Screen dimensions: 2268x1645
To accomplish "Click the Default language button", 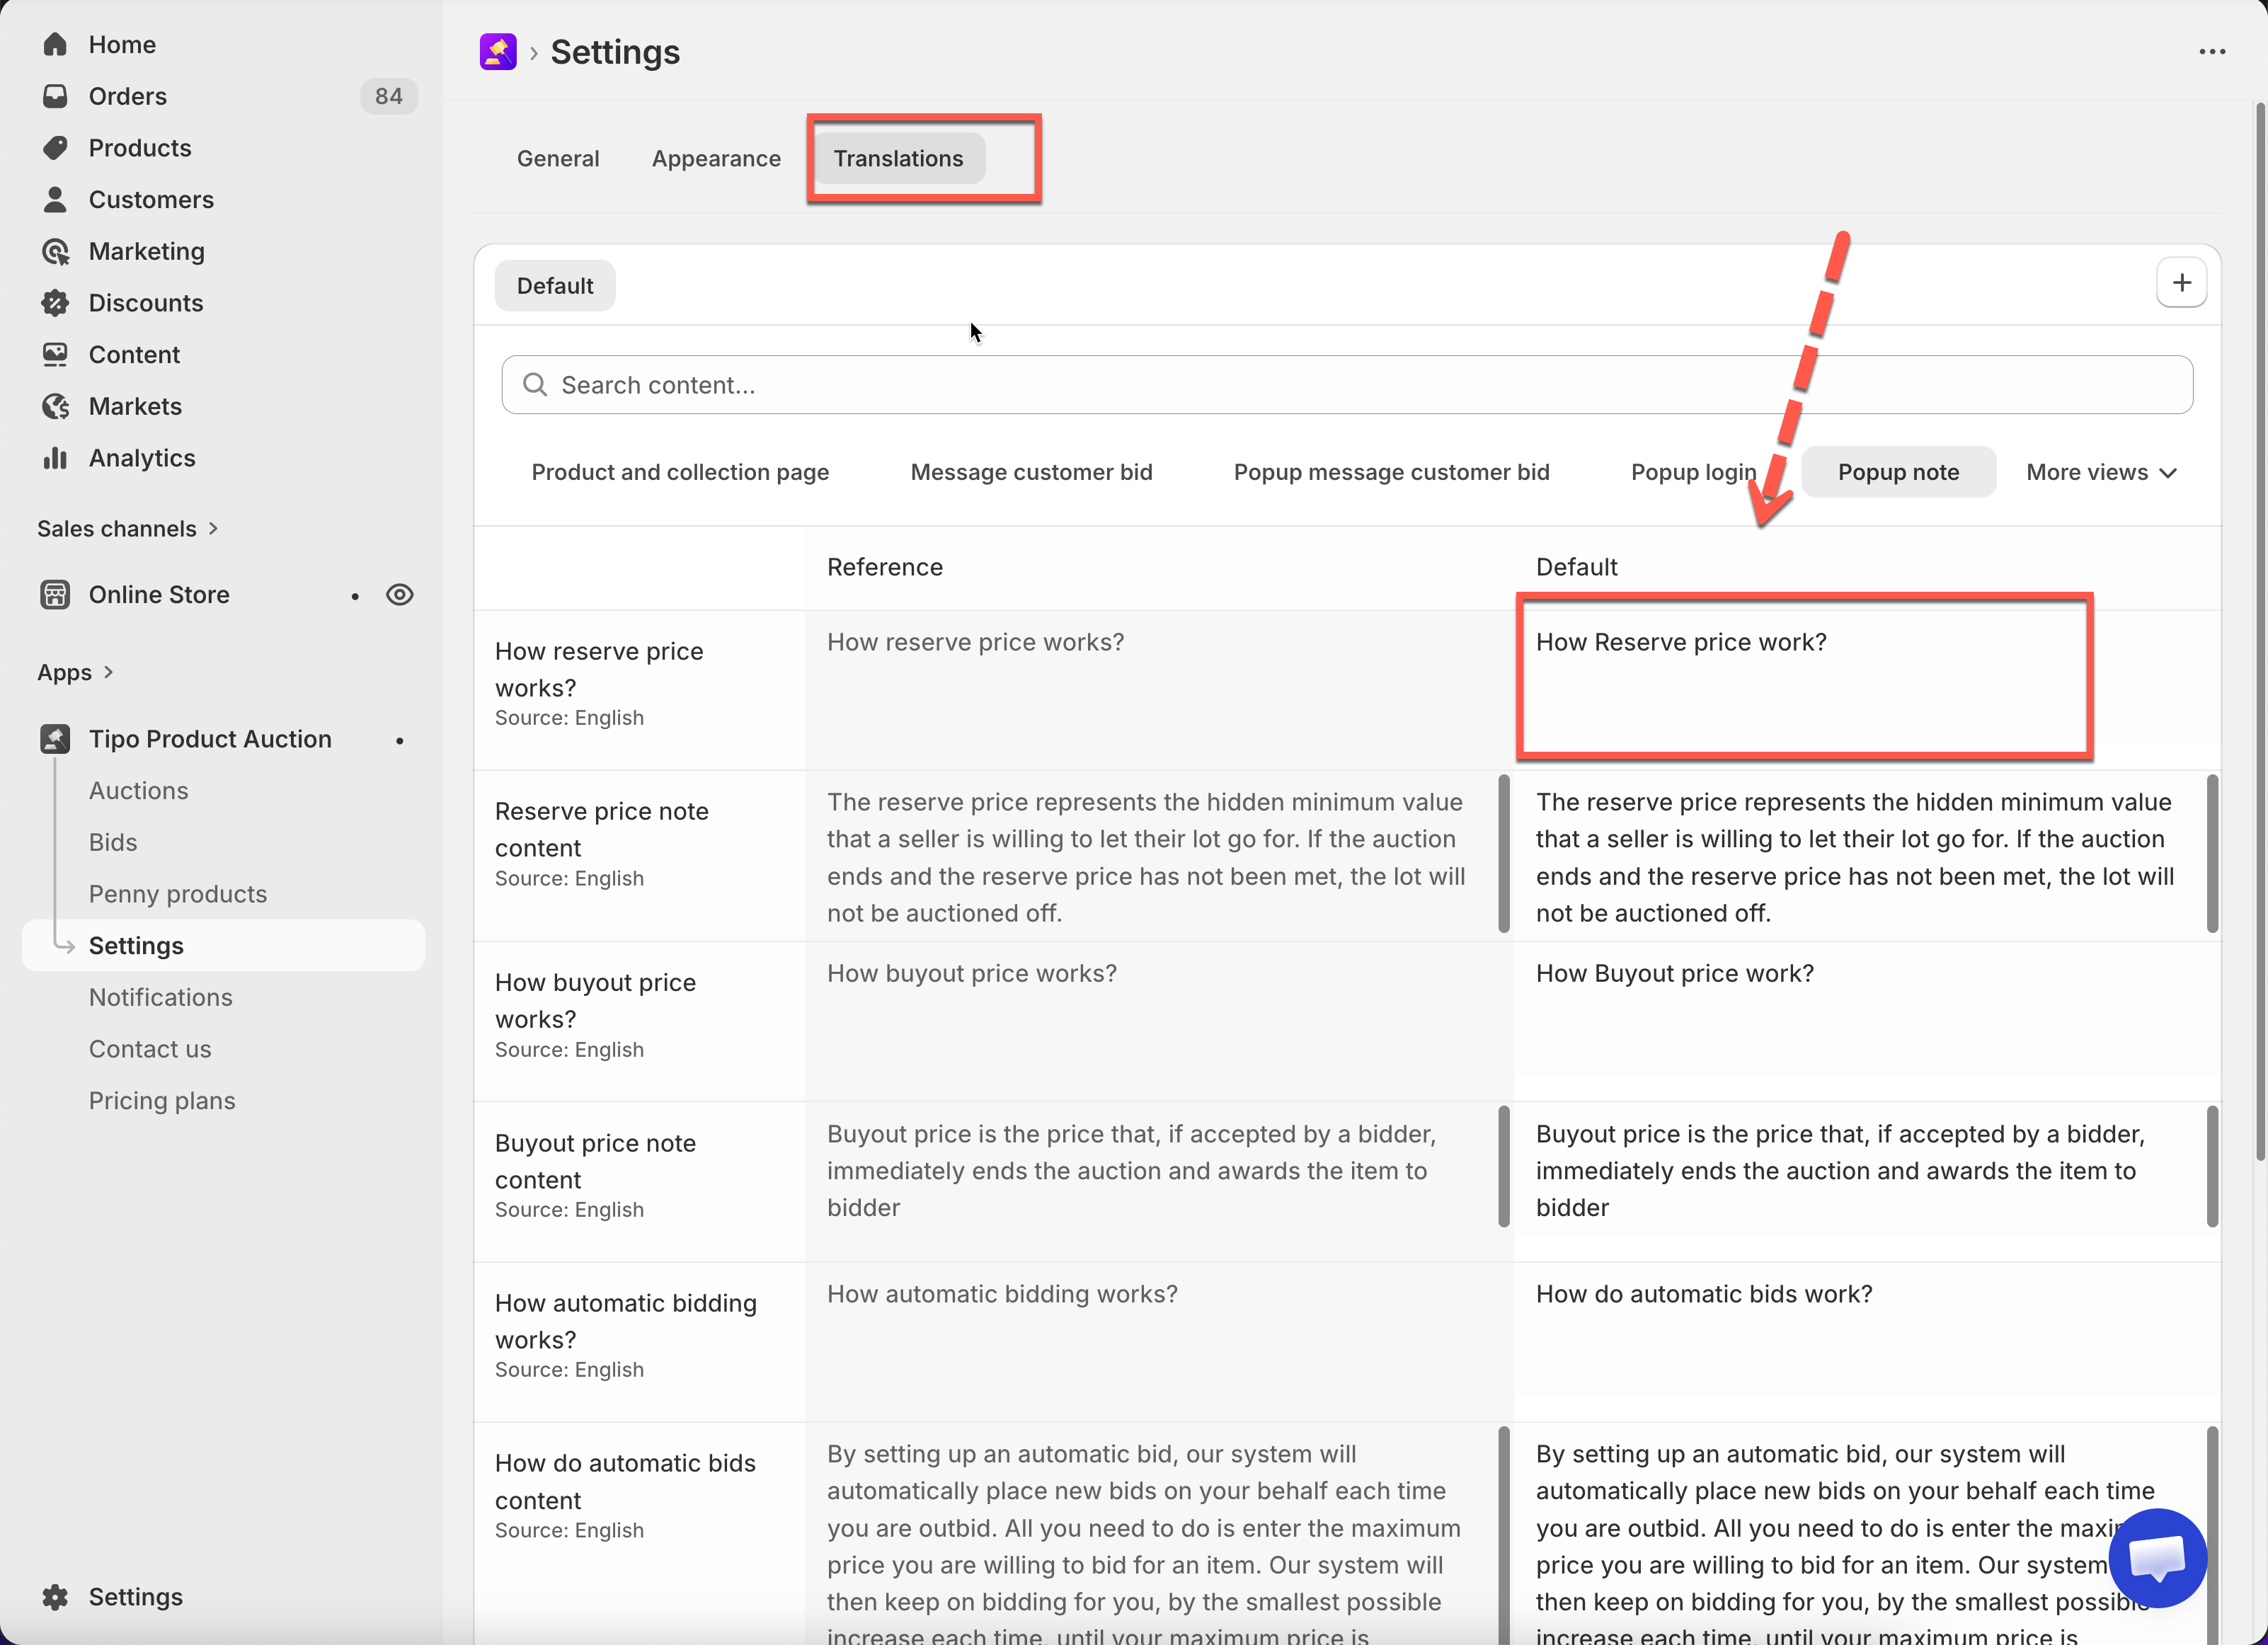I will [x=554, y=286].
